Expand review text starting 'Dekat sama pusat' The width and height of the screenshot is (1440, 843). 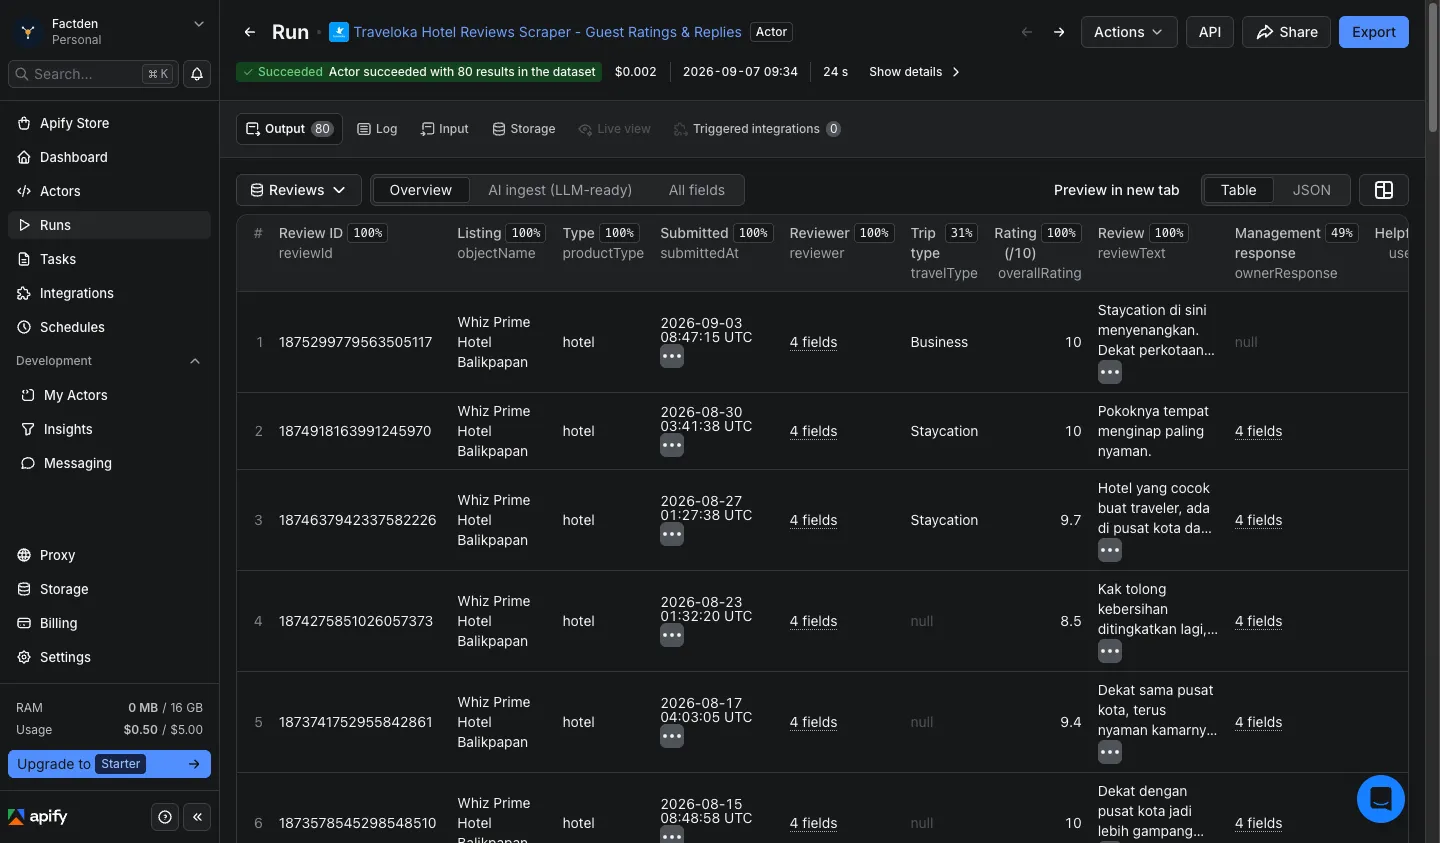pyautogui.click(x=1110, y=752)
